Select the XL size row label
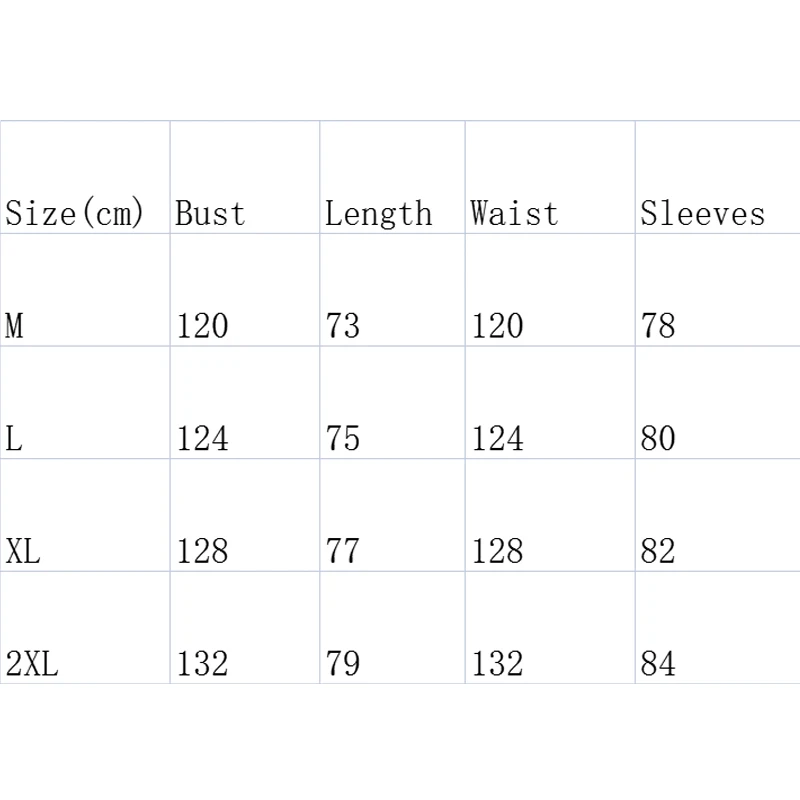The height and width of the screenshot is (800, 800). pyautogui.click(x=23, y=551)
